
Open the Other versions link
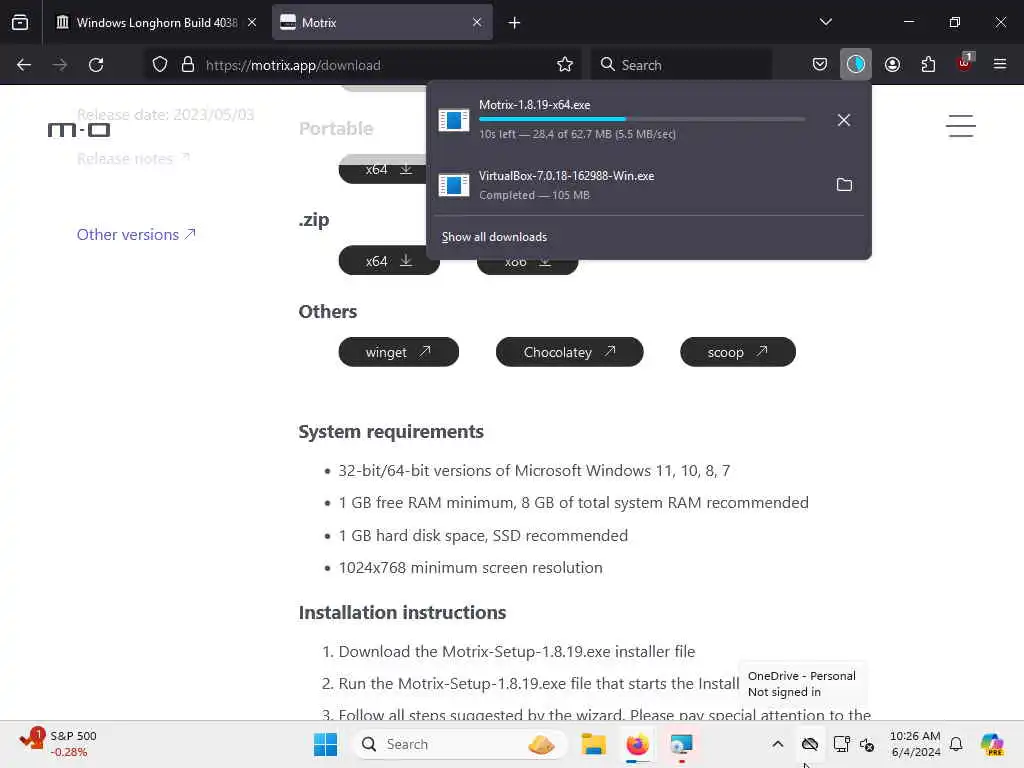[x=136, y=234]
